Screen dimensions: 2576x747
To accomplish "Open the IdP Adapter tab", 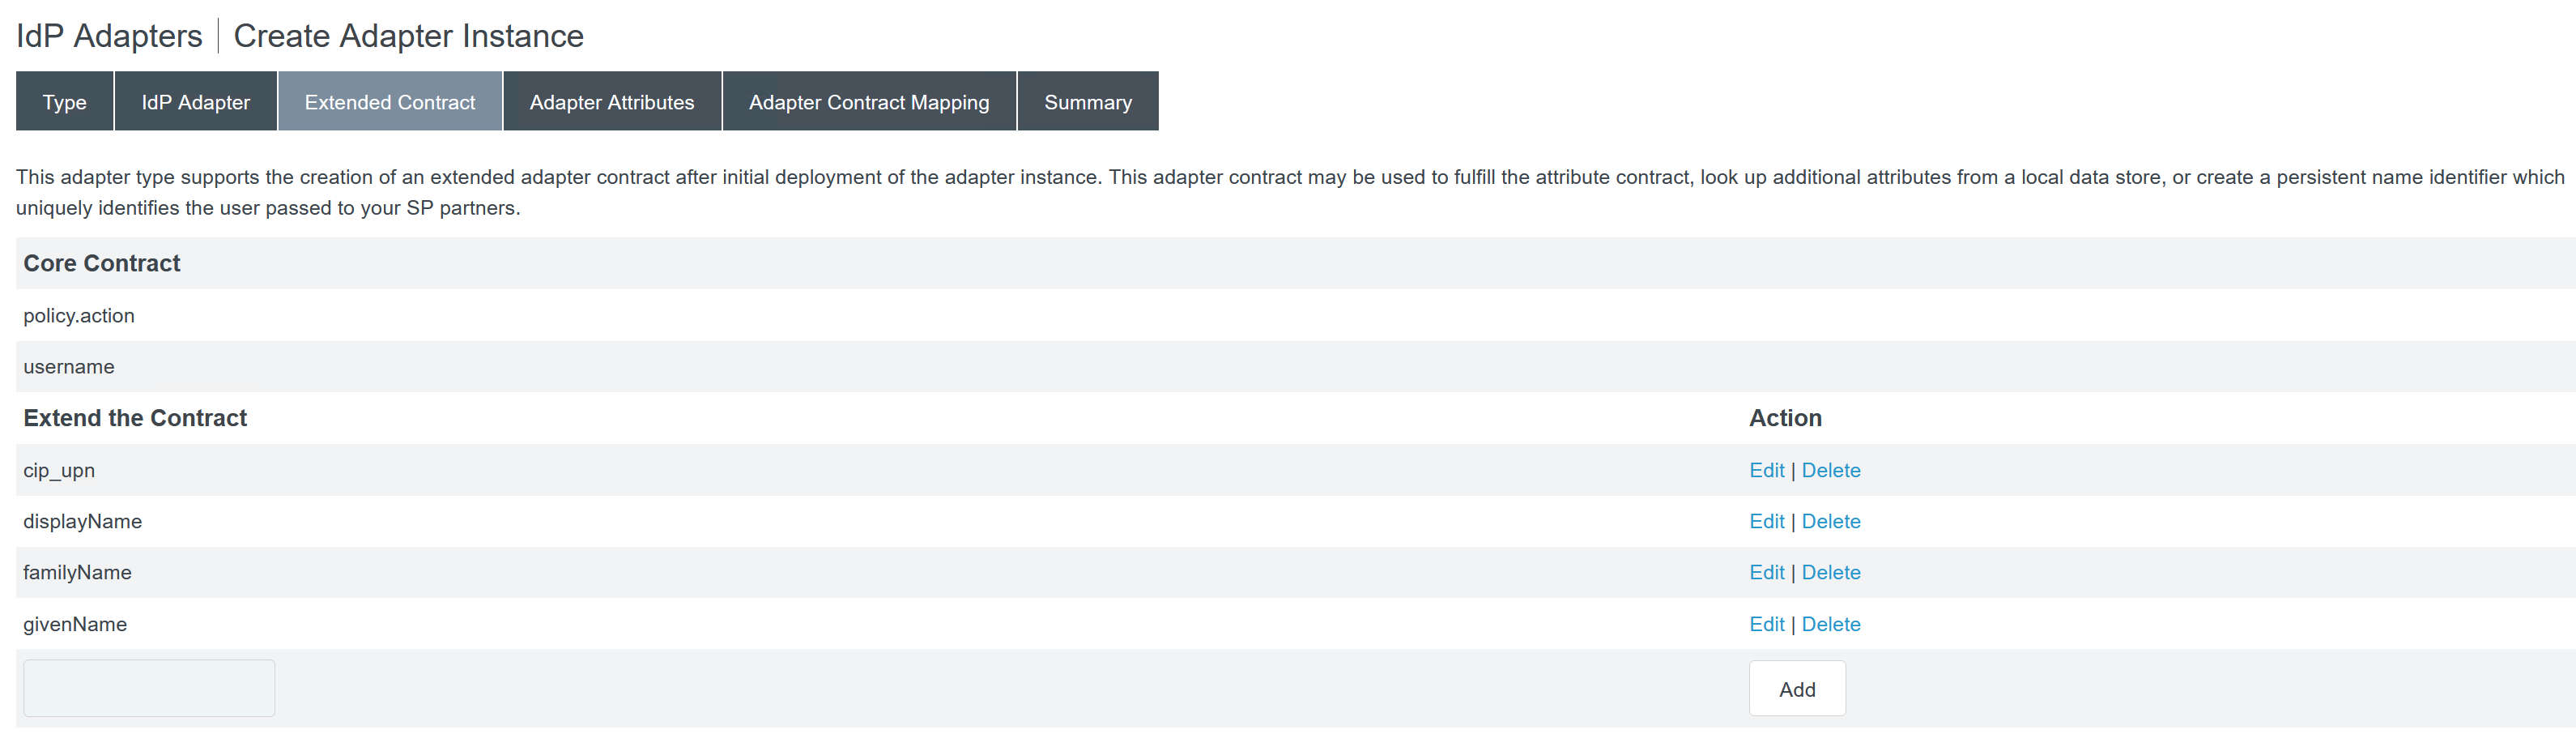I will 195,101.
